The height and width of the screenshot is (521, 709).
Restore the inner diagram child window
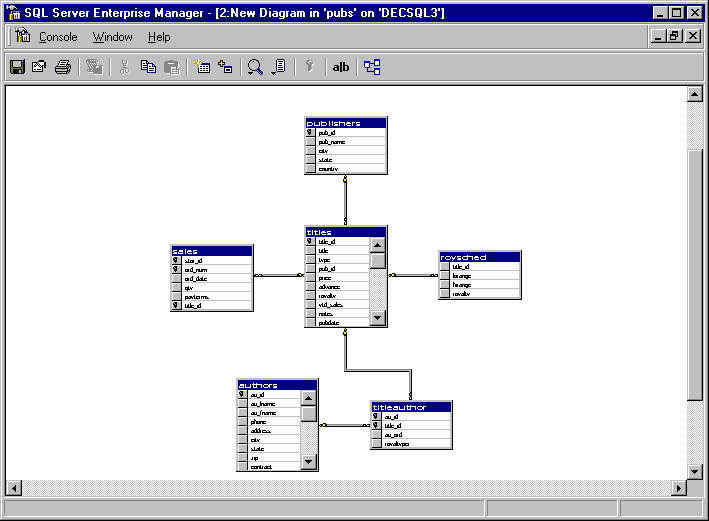pyautogui.click(x=674, y=36)
